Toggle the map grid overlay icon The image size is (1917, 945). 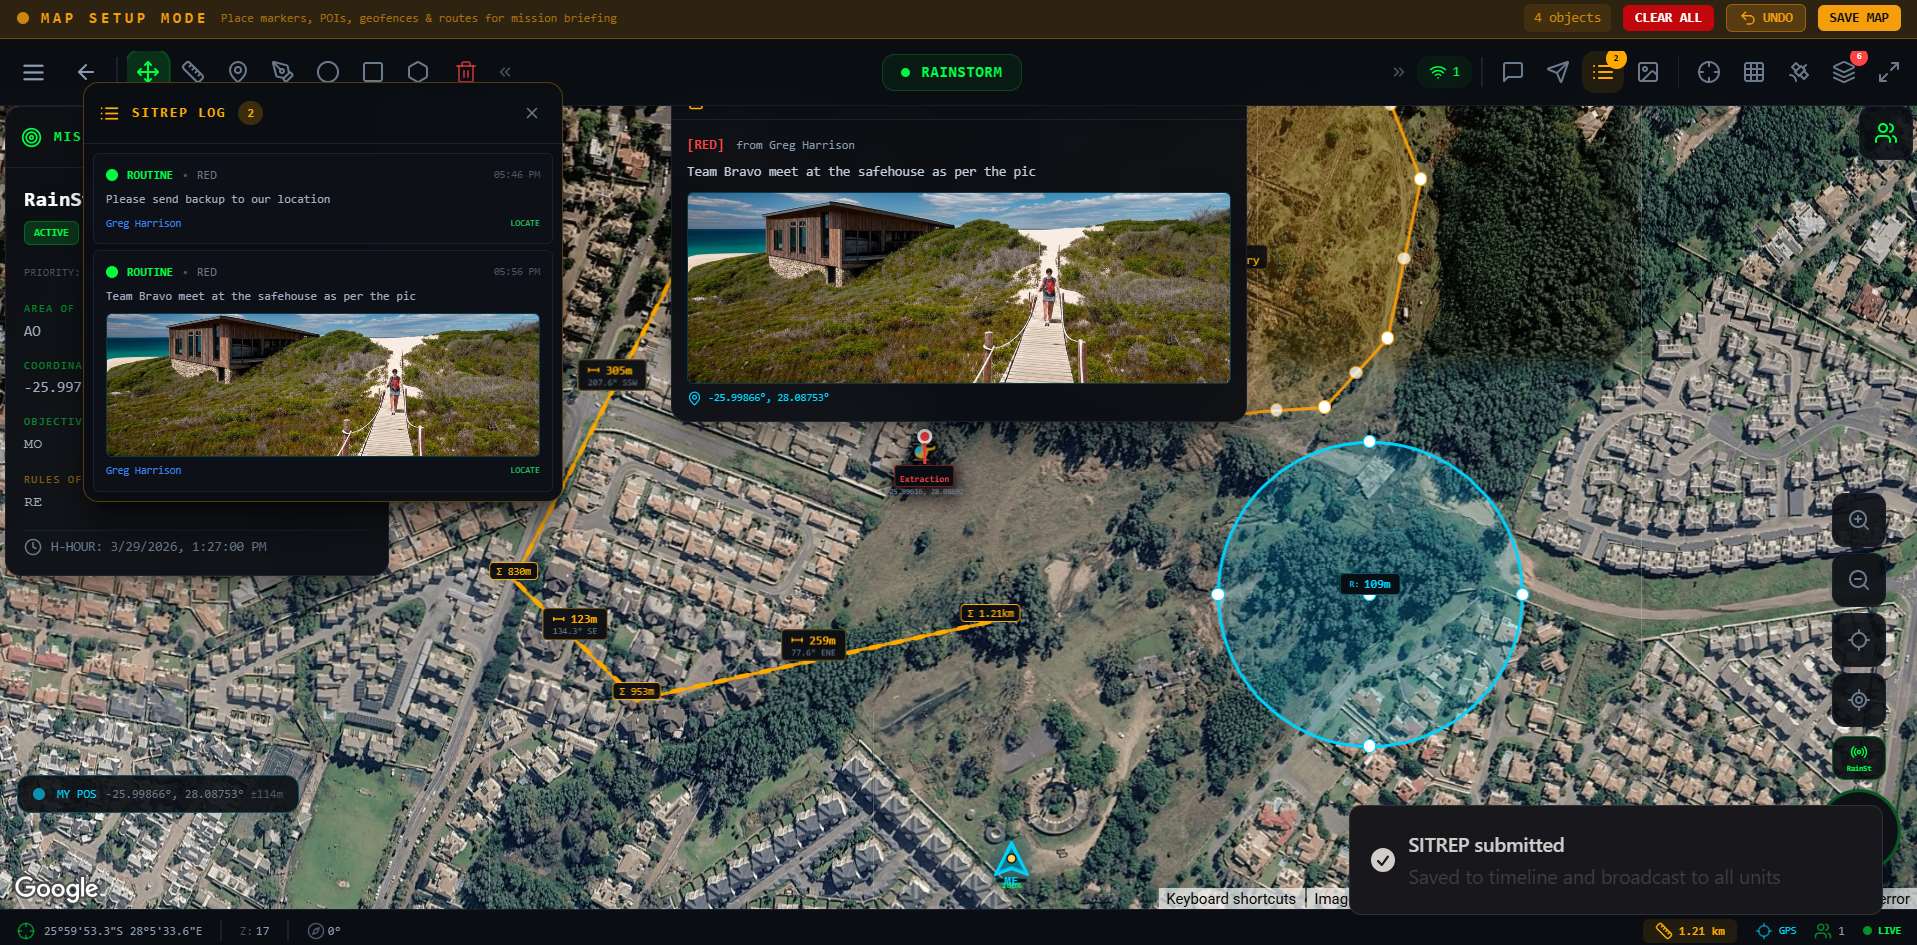(1754, 72)
